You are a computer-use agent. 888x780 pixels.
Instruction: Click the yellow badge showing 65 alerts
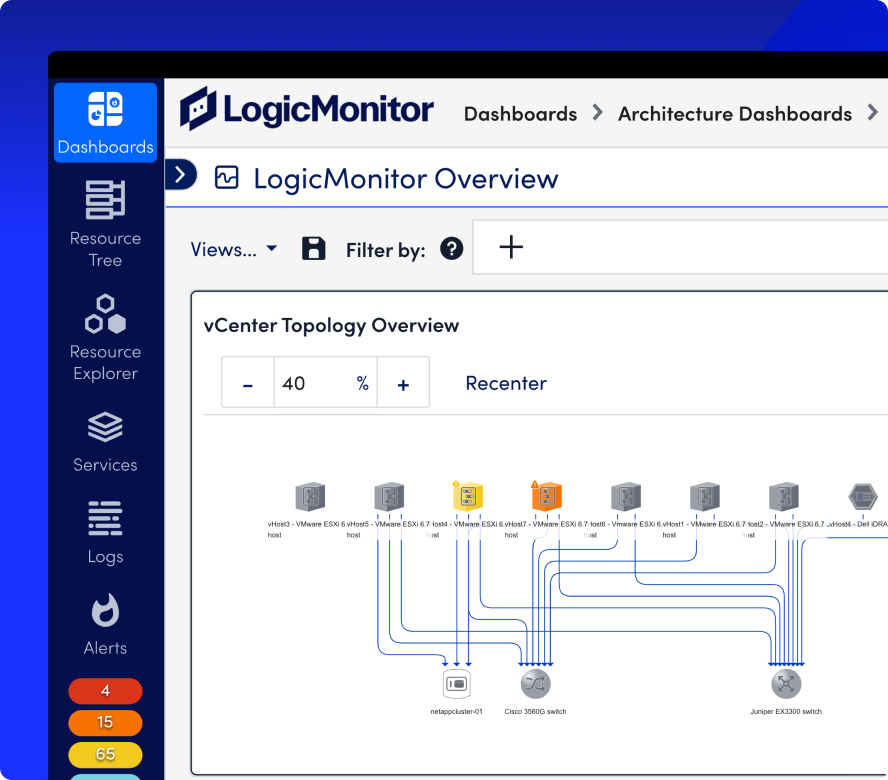pyautogui.click(x=105, y=754)
